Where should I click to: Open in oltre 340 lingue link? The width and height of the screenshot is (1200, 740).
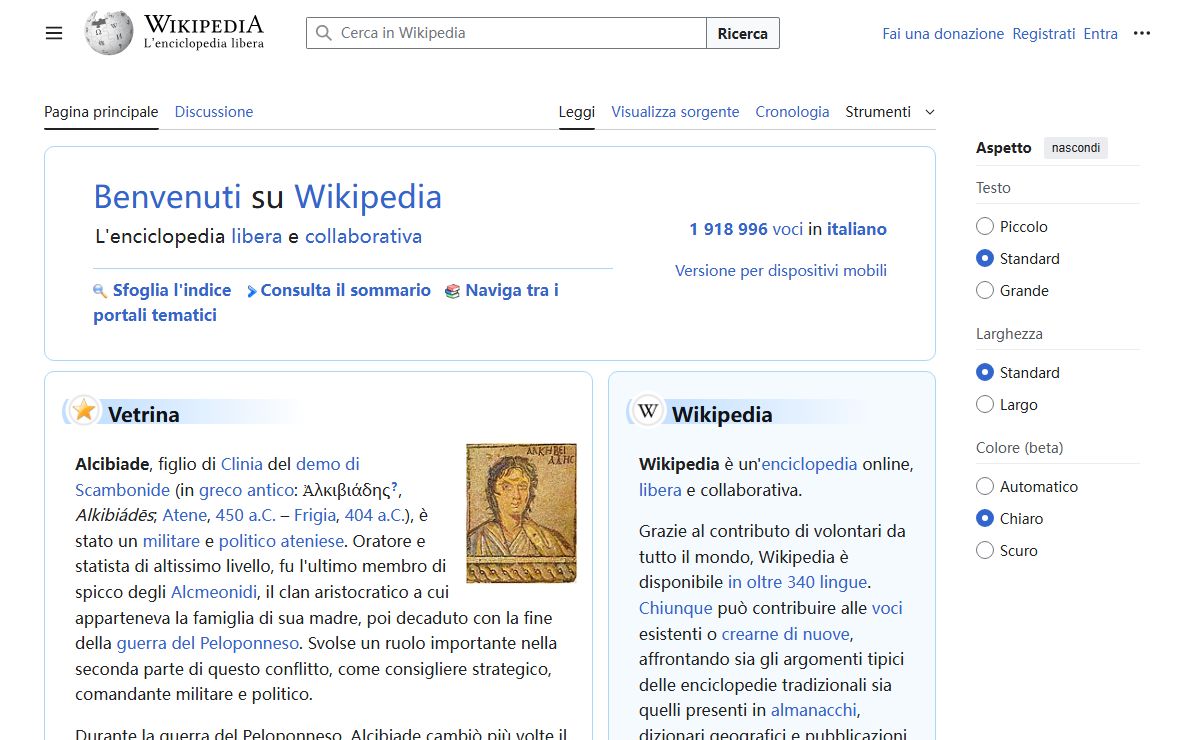(x=797, y=582)
